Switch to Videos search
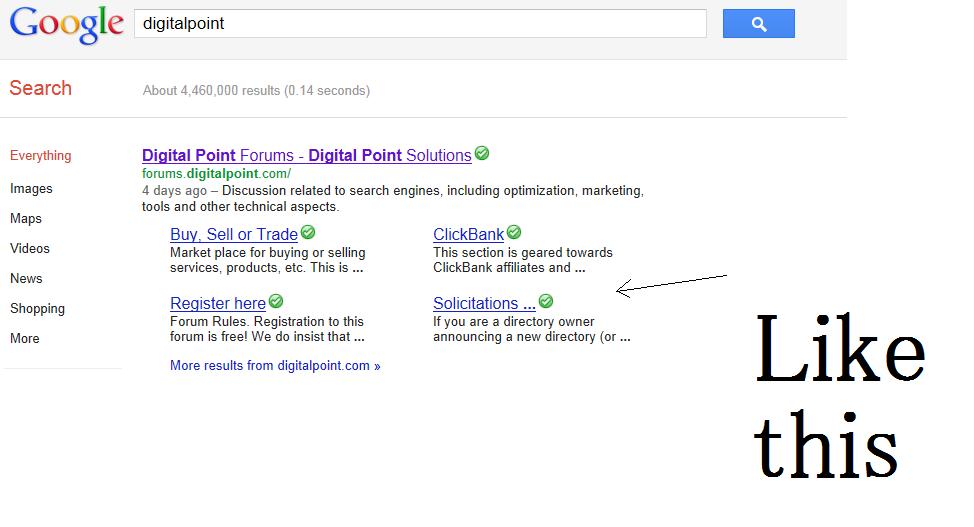 [x=30, y=249]
